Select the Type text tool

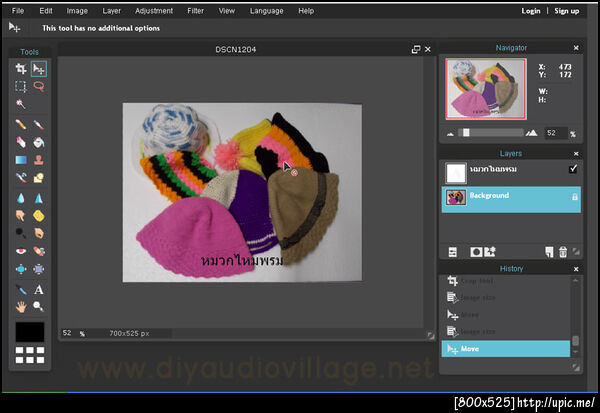[x=39, y=290]
